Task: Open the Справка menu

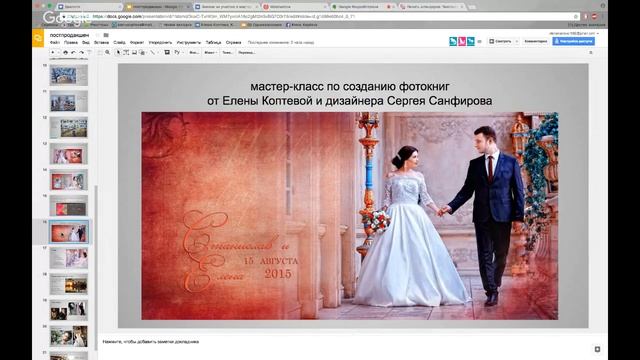Action: (x=233, y=42)
